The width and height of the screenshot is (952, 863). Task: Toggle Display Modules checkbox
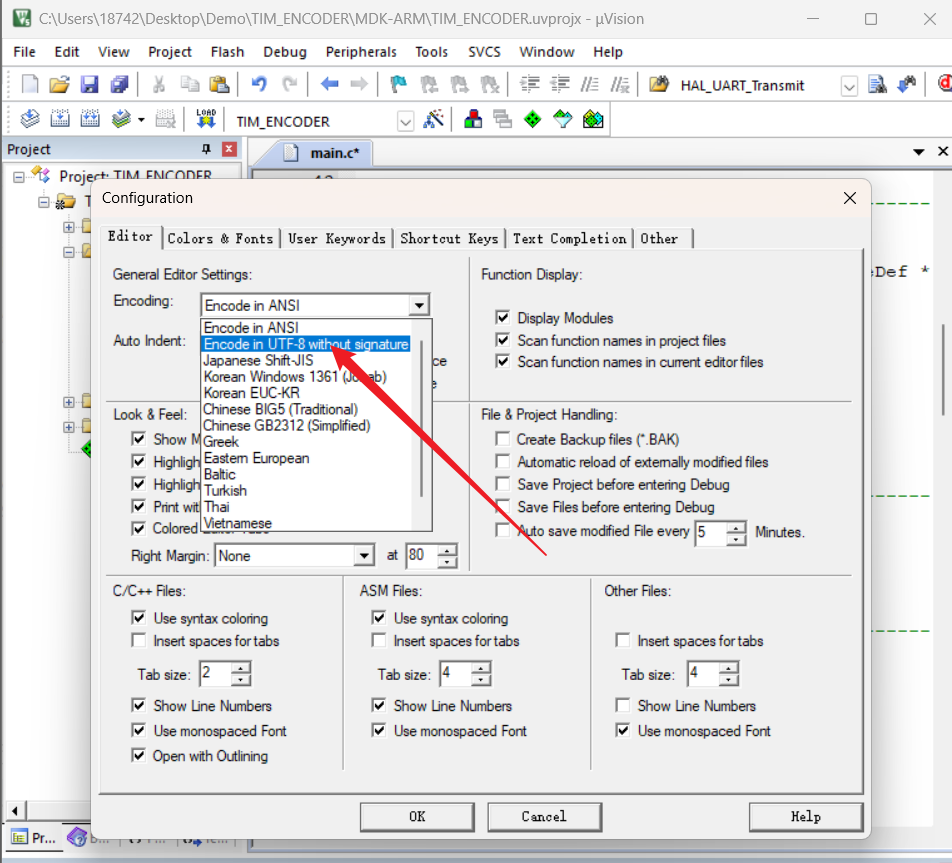click(502, 317)
